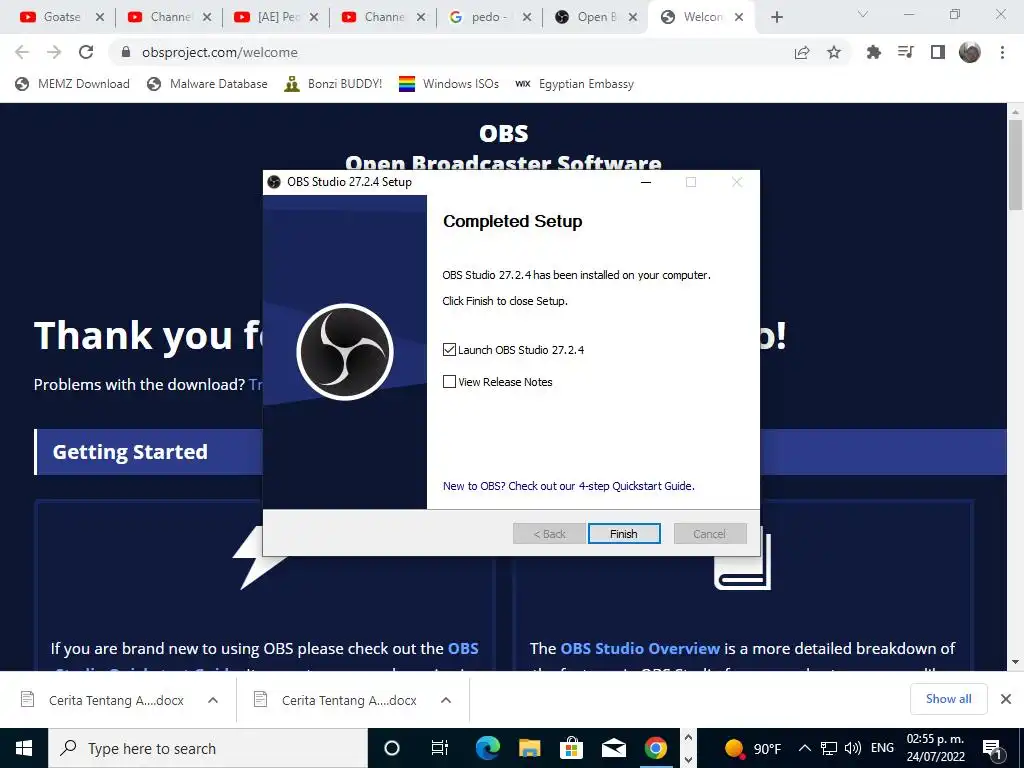The width and height of the screenshot is (1024, 768).
Task: Open the Extensions puzzle icon
Action: tap(873, 52)
